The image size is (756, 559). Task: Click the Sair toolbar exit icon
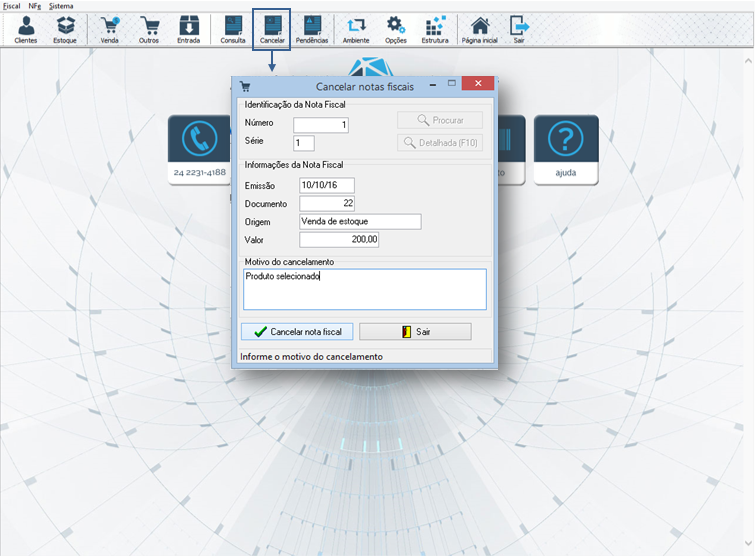(519, 30)
